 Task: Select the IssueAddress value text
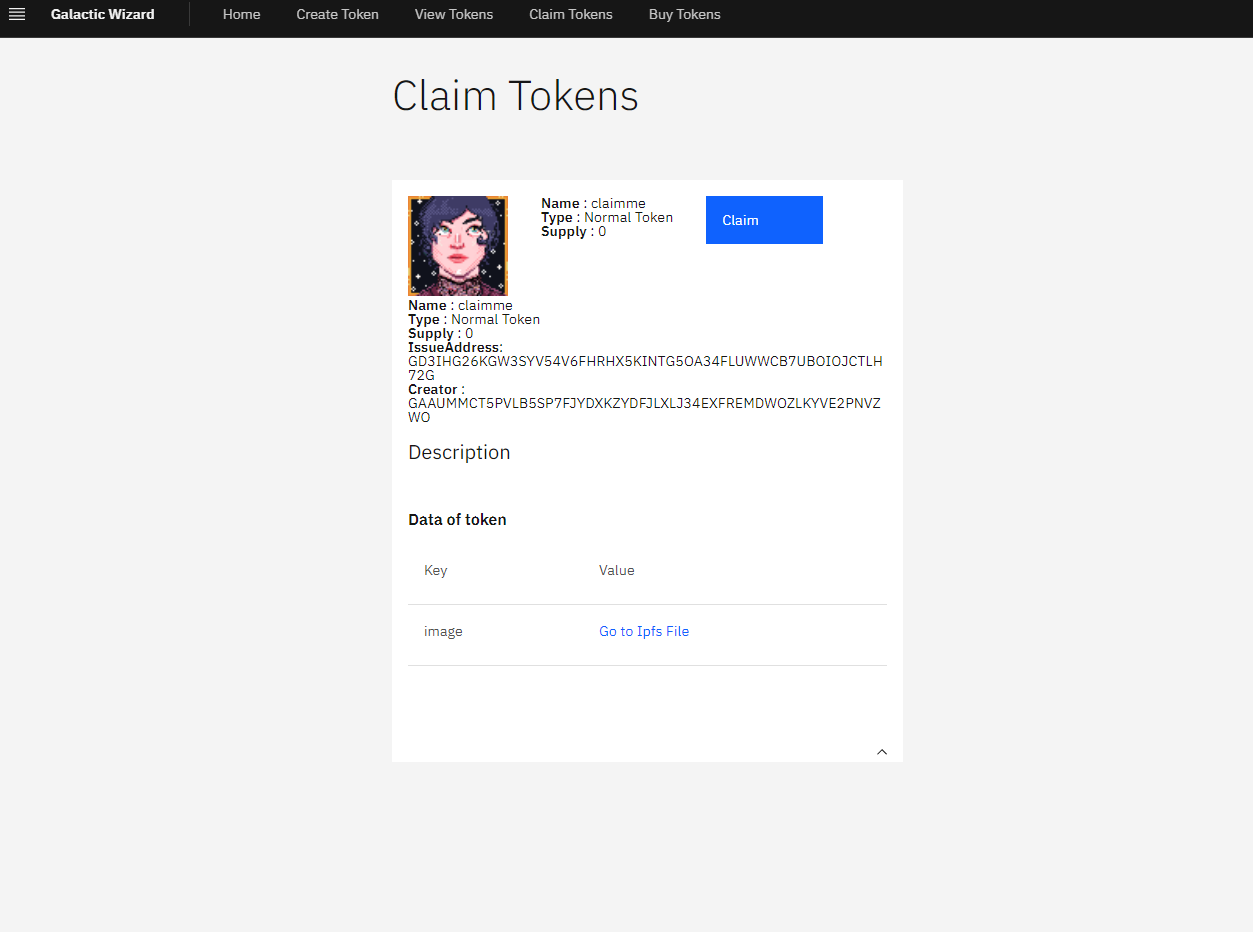click(x=645, y=368)
